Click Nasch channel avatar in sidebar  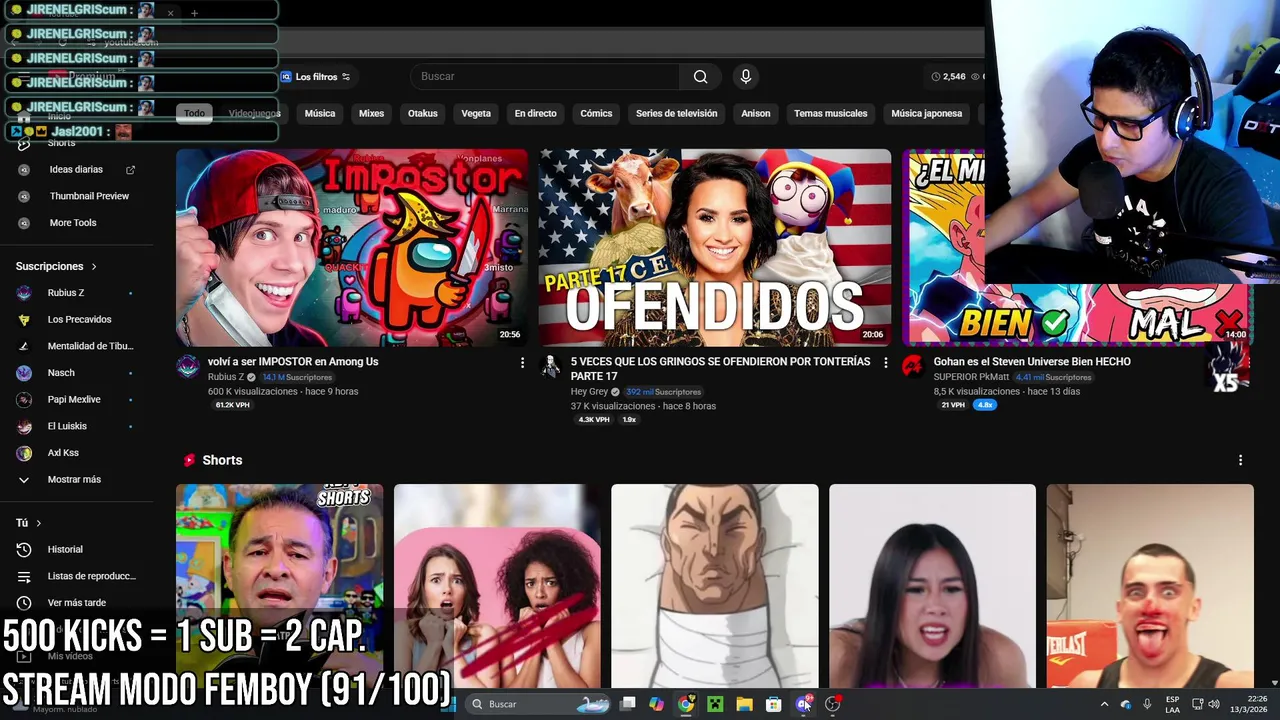point(24,373)
